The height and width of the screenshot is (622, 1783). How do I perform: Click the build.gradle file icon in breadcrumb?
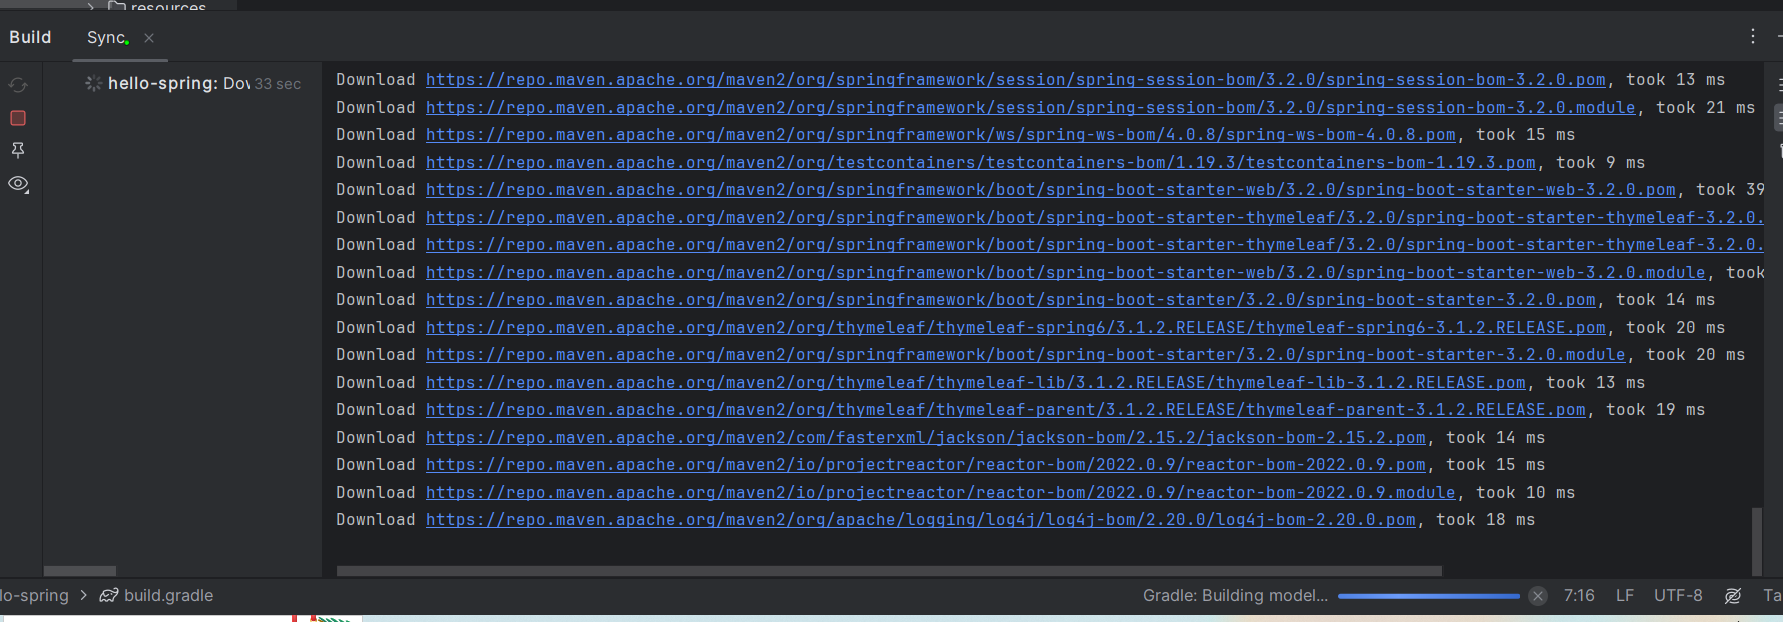tap(108, 596)
